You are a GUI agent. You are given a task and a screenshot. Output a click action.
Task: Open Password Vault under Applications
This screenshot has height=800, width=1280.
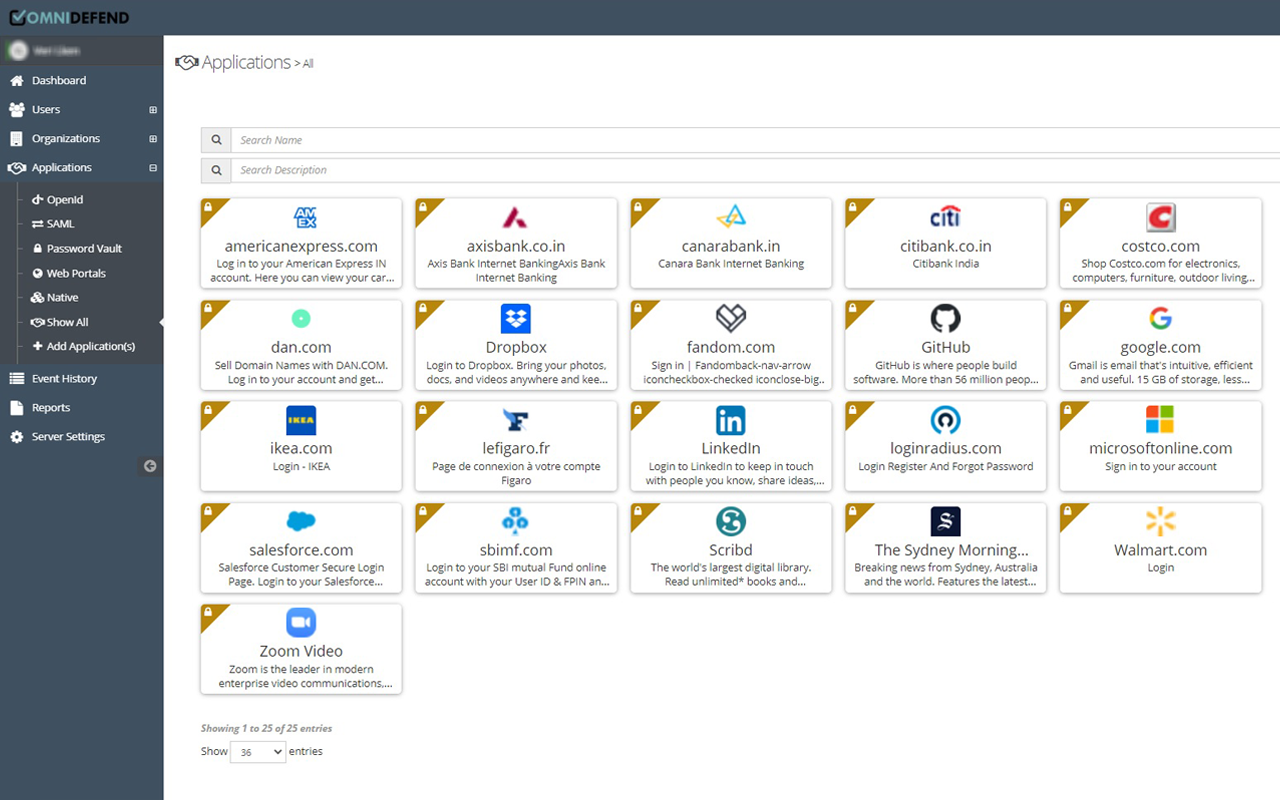coord(82,249)
